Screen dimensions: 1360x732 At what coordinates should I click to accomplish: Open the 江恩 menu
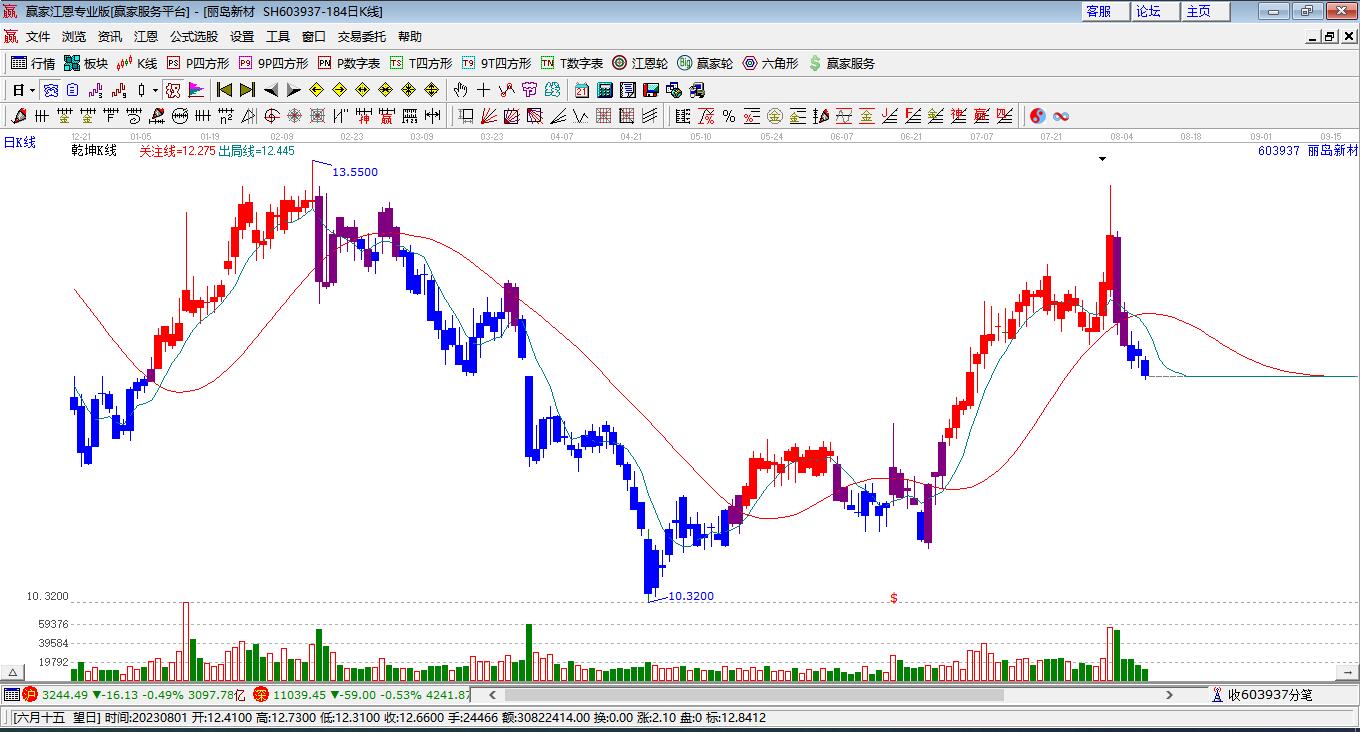click(146, 36)
